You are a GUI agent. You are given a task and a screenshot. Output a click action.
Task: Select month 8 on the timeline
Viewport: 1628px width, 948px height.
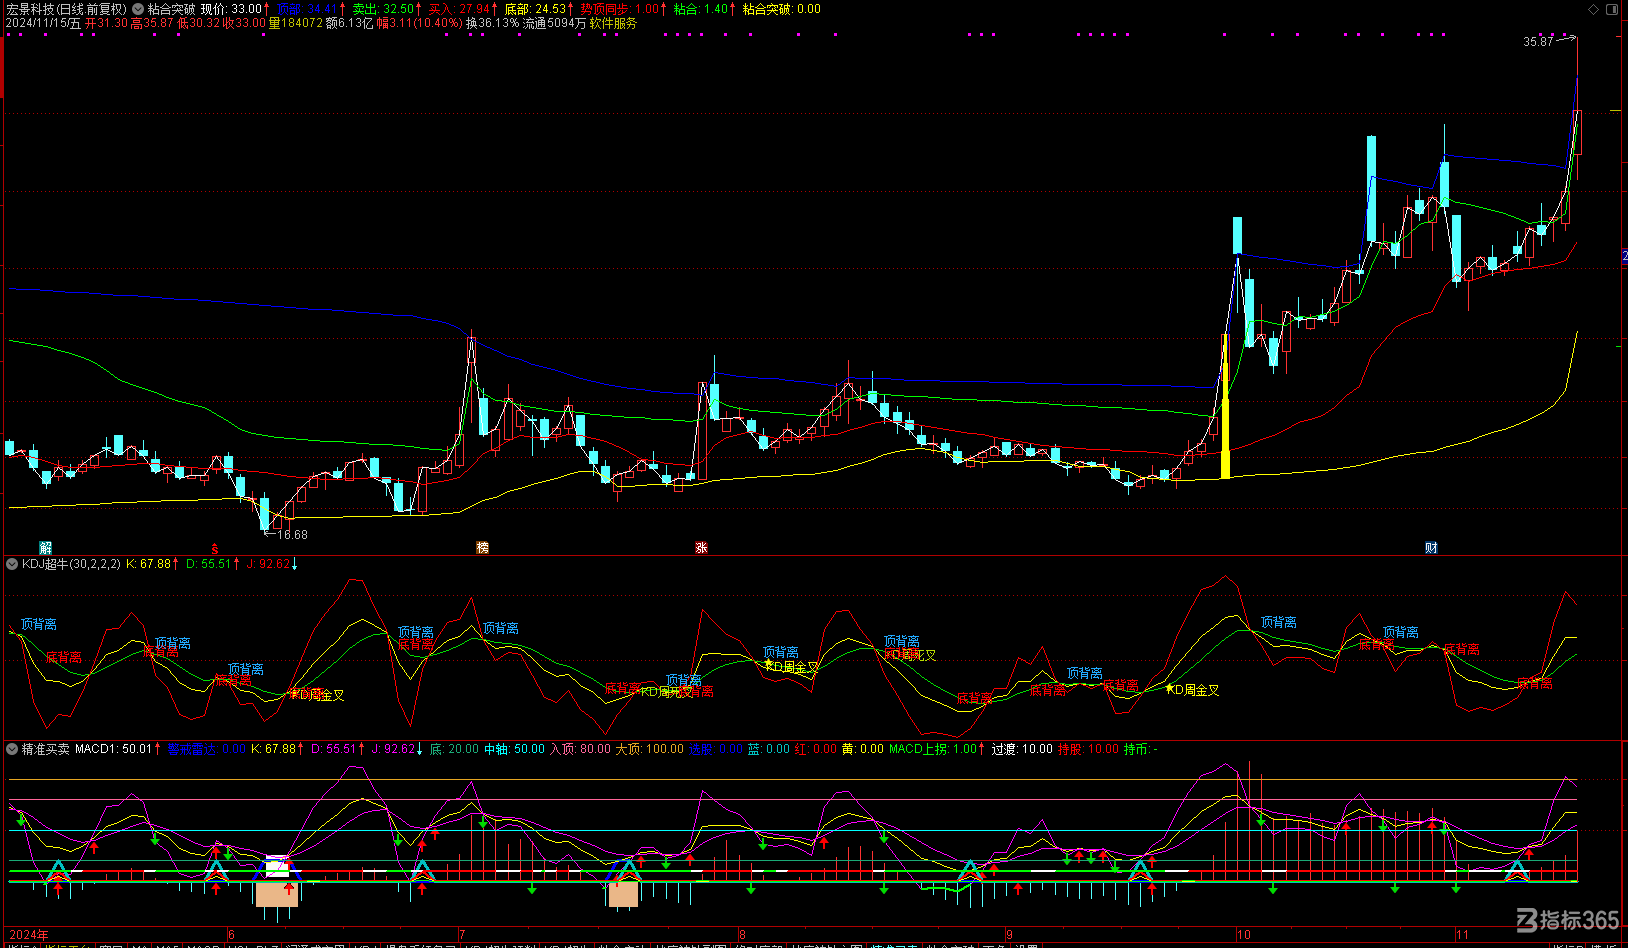pos(742,935)
